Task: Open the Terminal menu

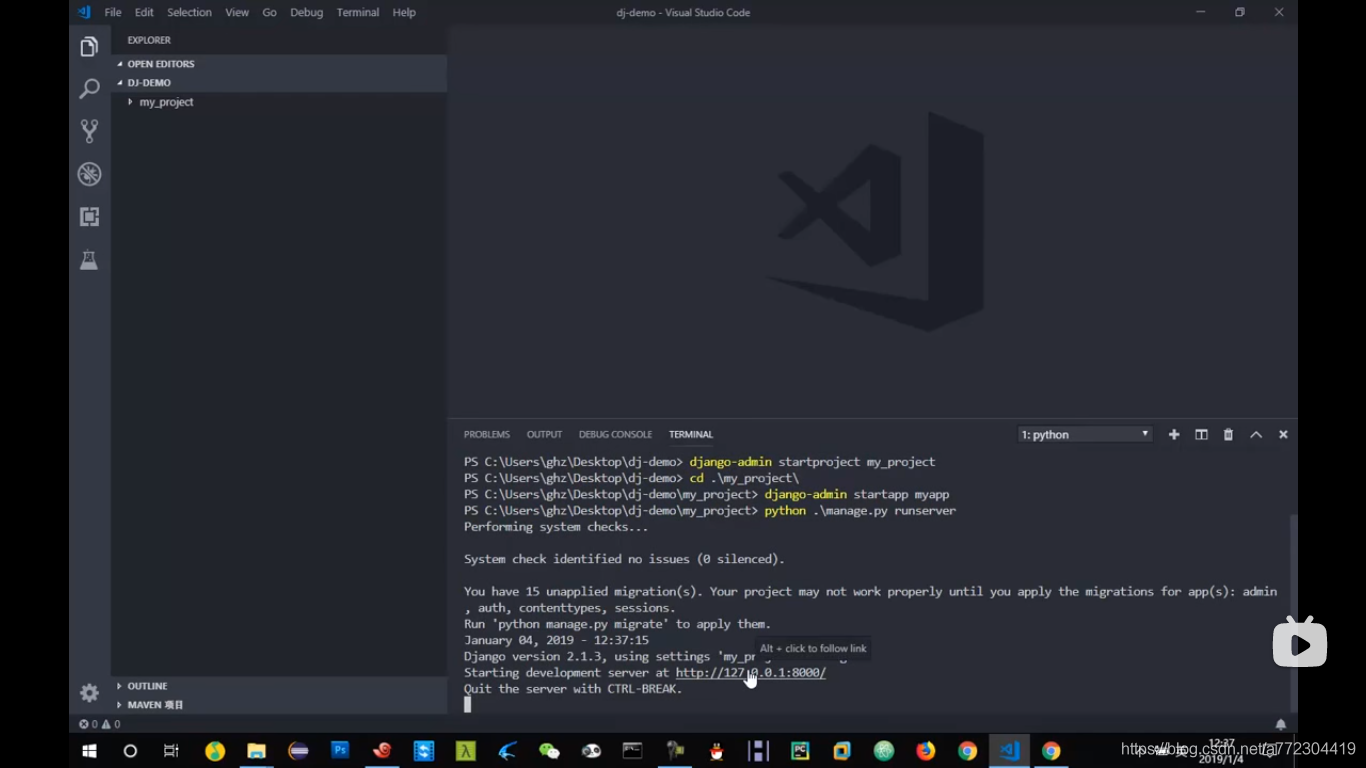Action: point(358,12)
